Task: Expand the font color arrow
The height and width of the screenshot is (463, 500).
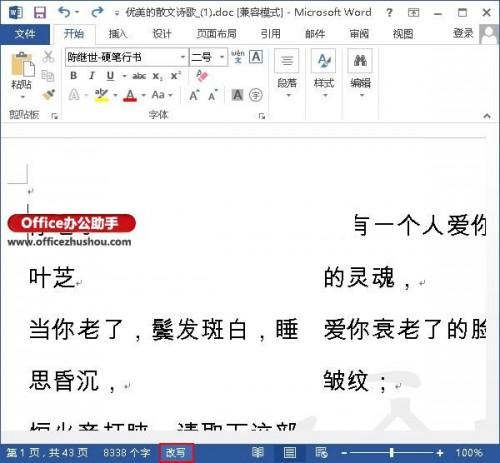Action: (x=144, y=95)
